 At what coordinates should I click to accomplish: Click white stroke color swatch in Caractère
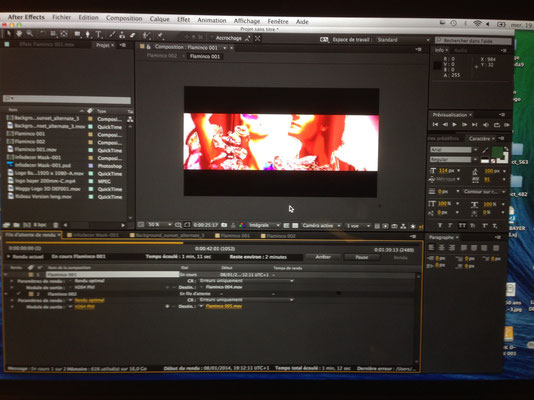point(504,159)
